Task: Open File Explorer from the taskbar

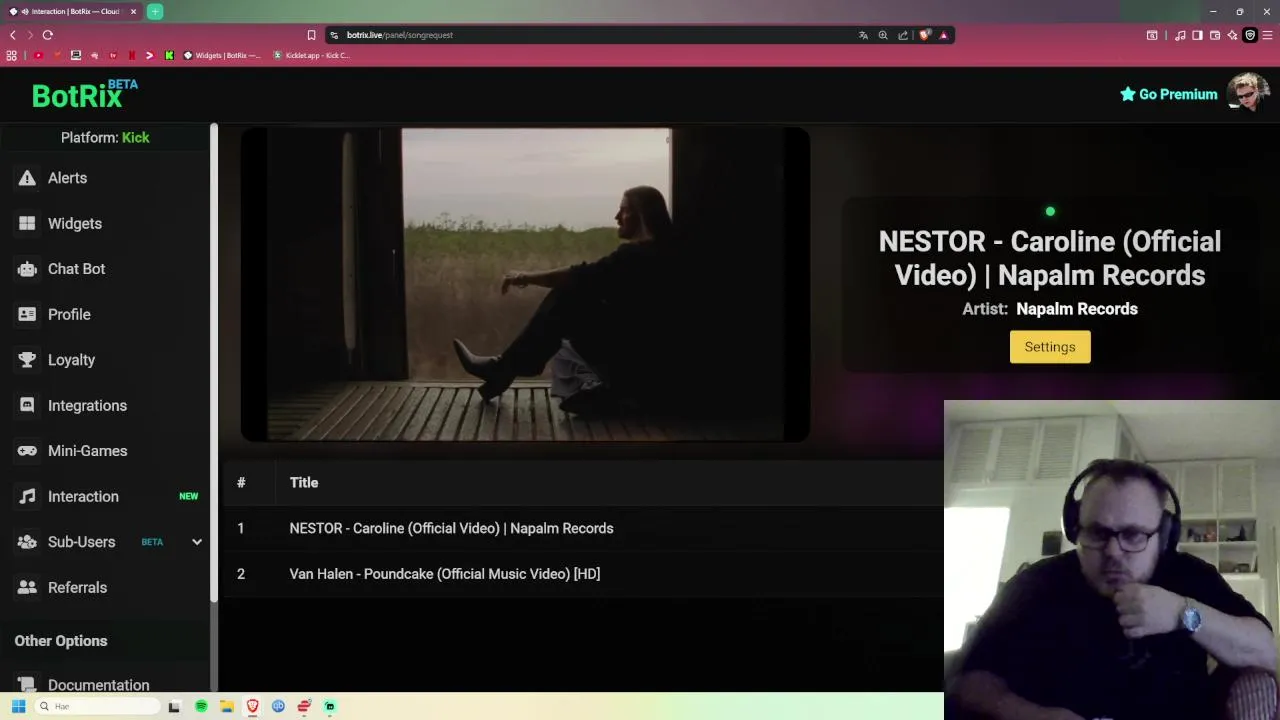Action: 227,706
